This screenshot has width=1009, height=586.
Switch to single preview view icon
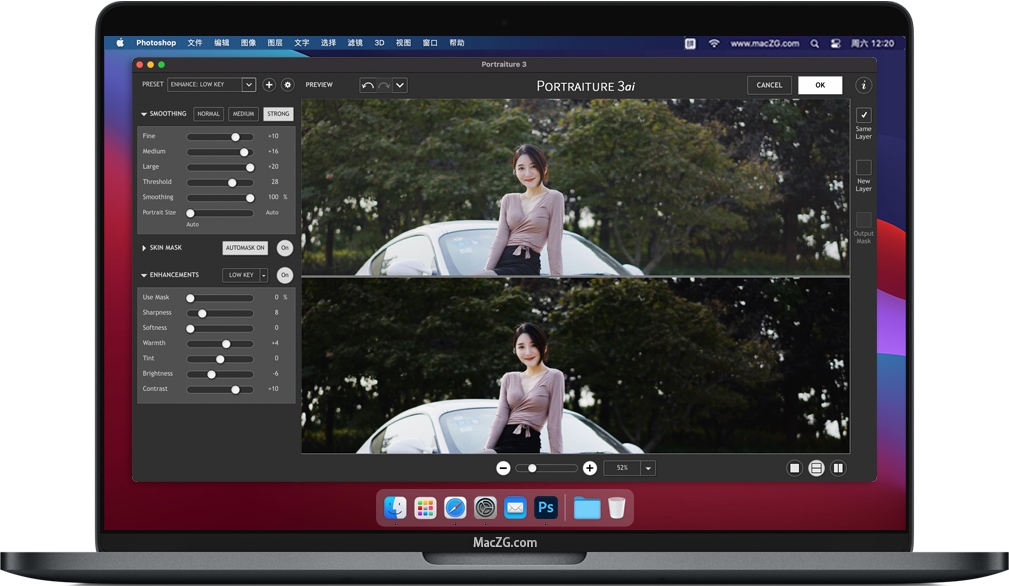point(794,468)
